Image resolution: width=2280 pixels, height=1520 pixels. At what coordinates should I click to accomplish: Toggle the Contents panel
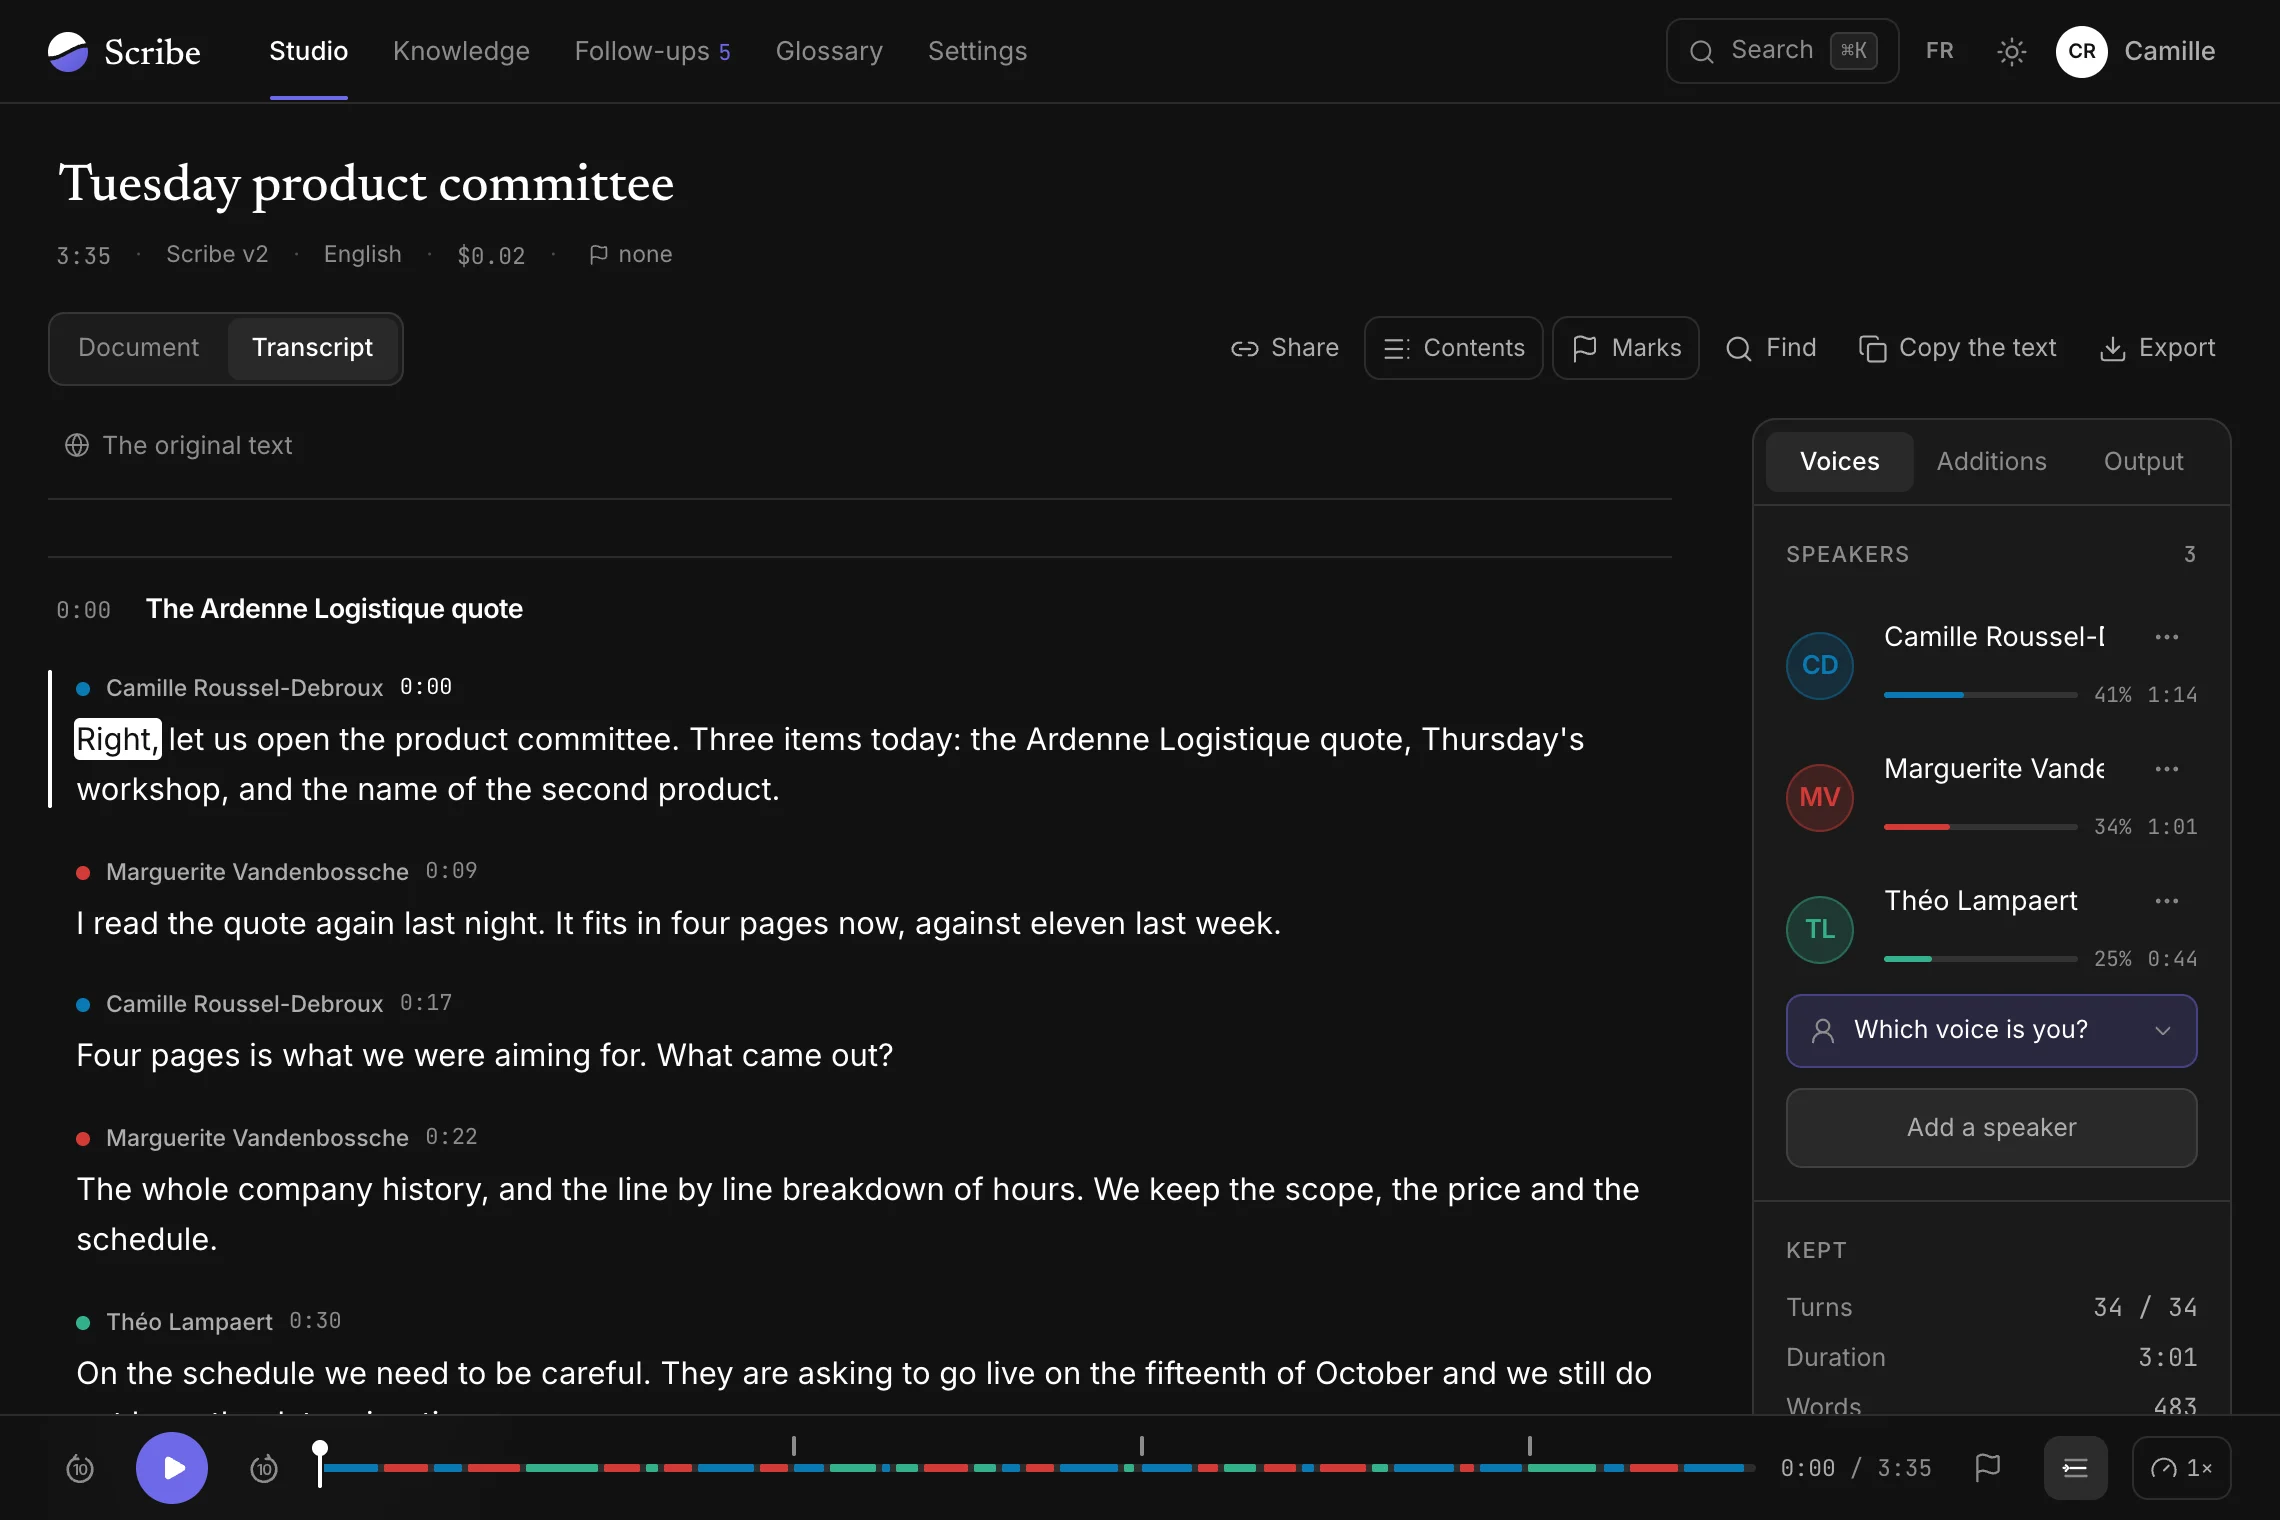[x=1453, y=348]
